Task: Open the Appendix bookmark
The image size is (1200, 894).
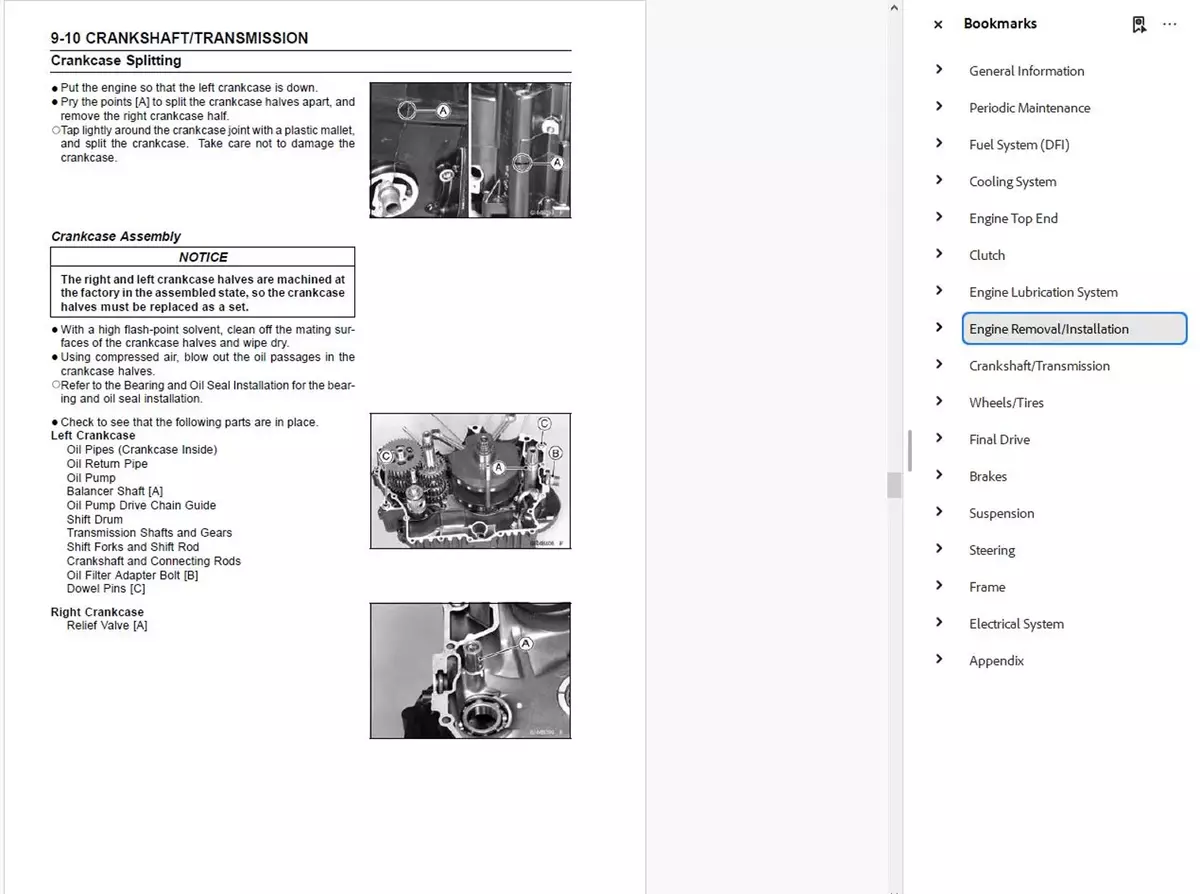Action: [x=996, y=661]
